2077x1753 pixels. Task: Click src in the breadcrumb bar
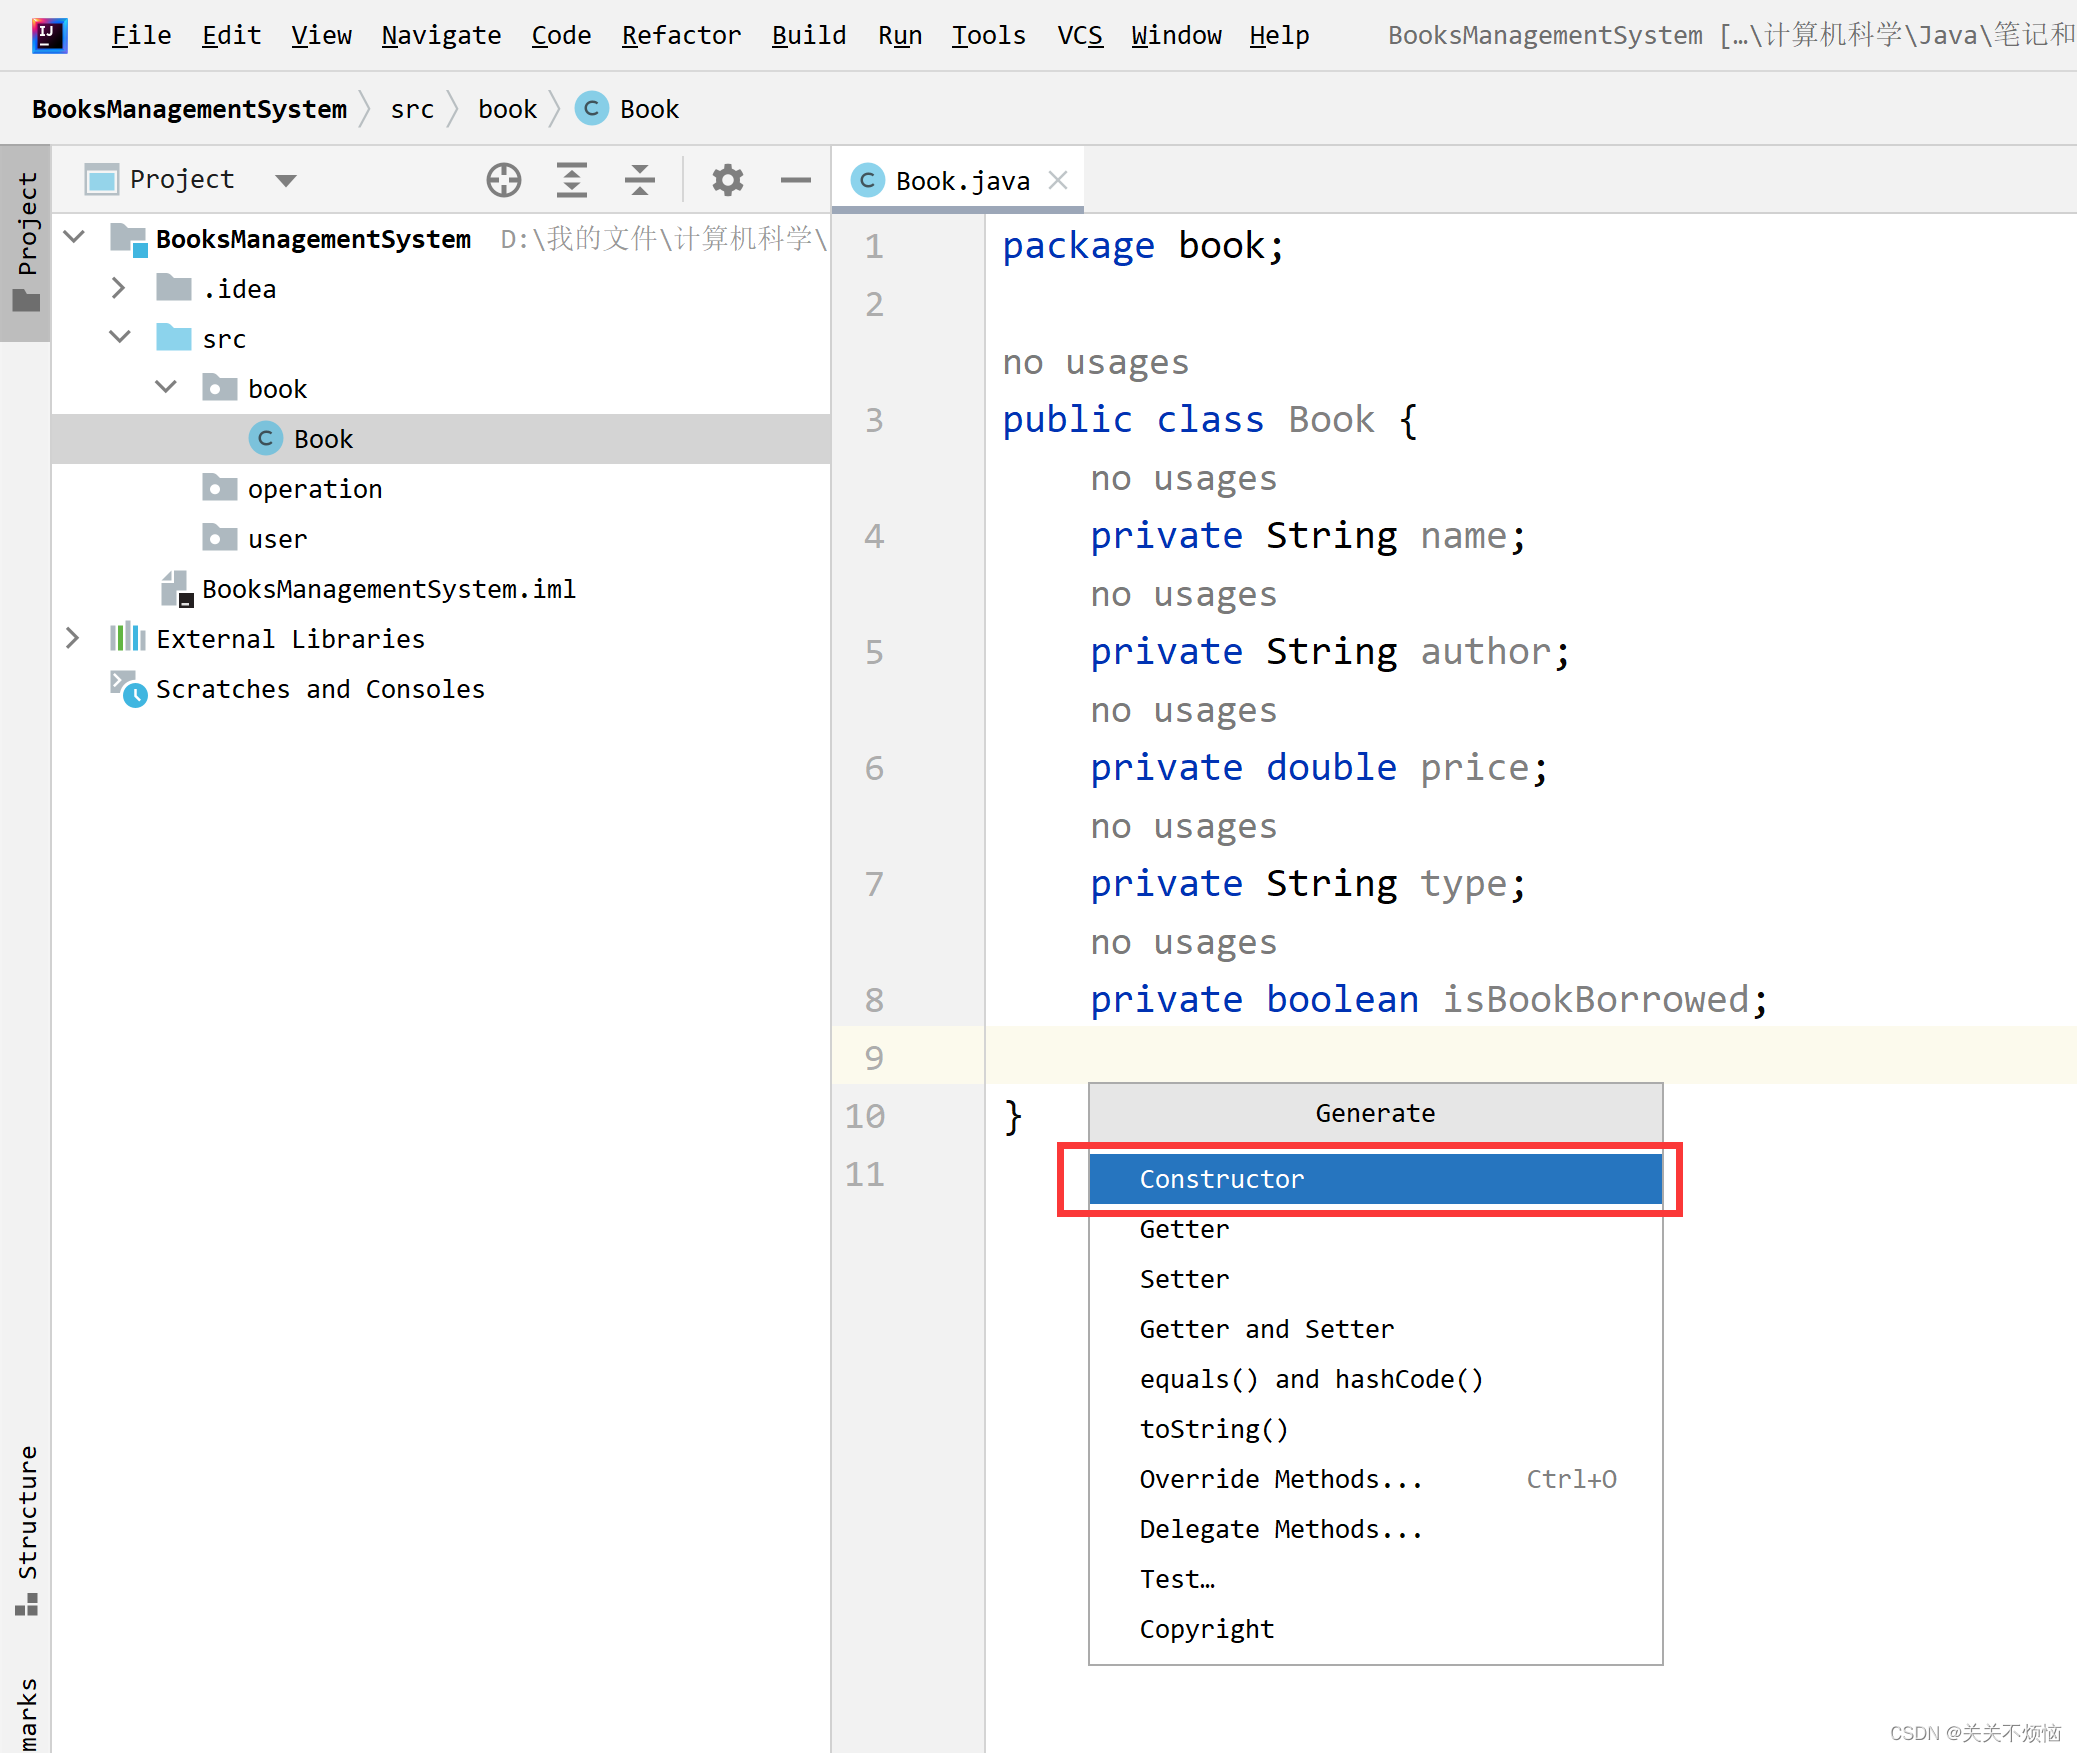point(412,109)
